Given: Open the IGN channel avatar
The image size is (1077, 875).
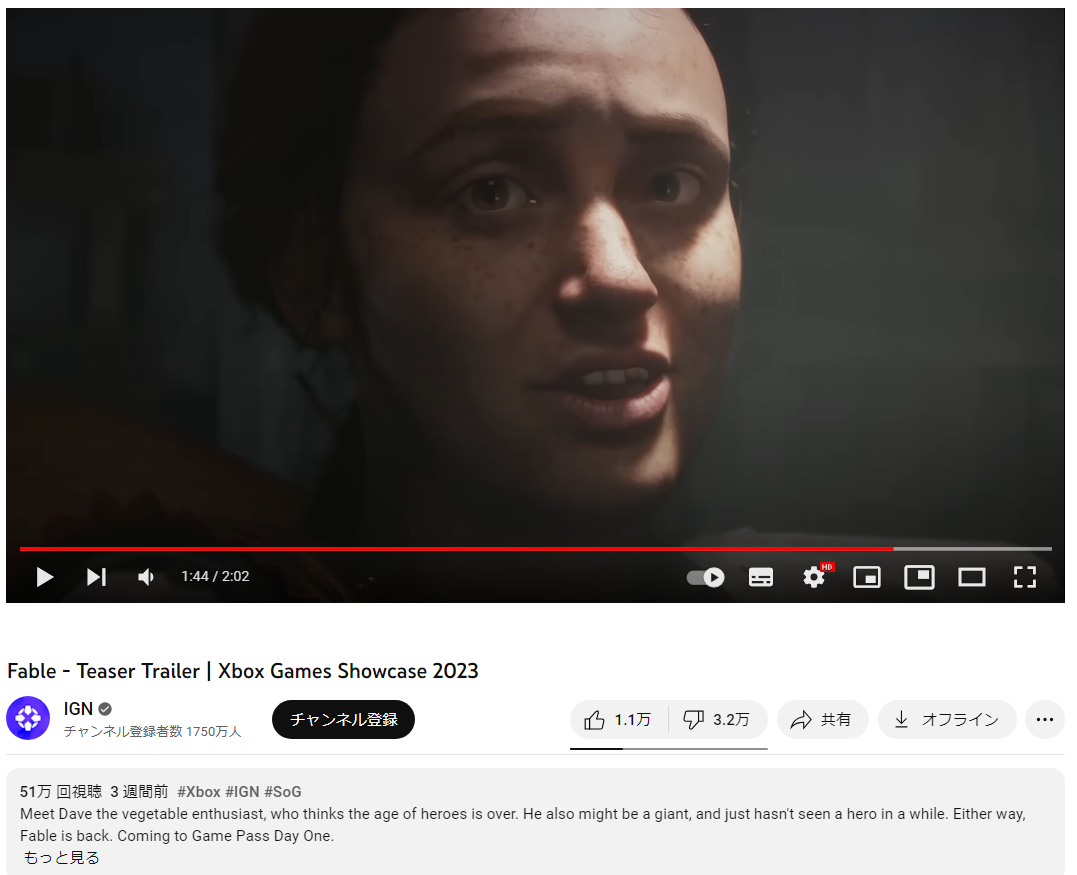Looking at the screenshot, I should coord(28,718).
